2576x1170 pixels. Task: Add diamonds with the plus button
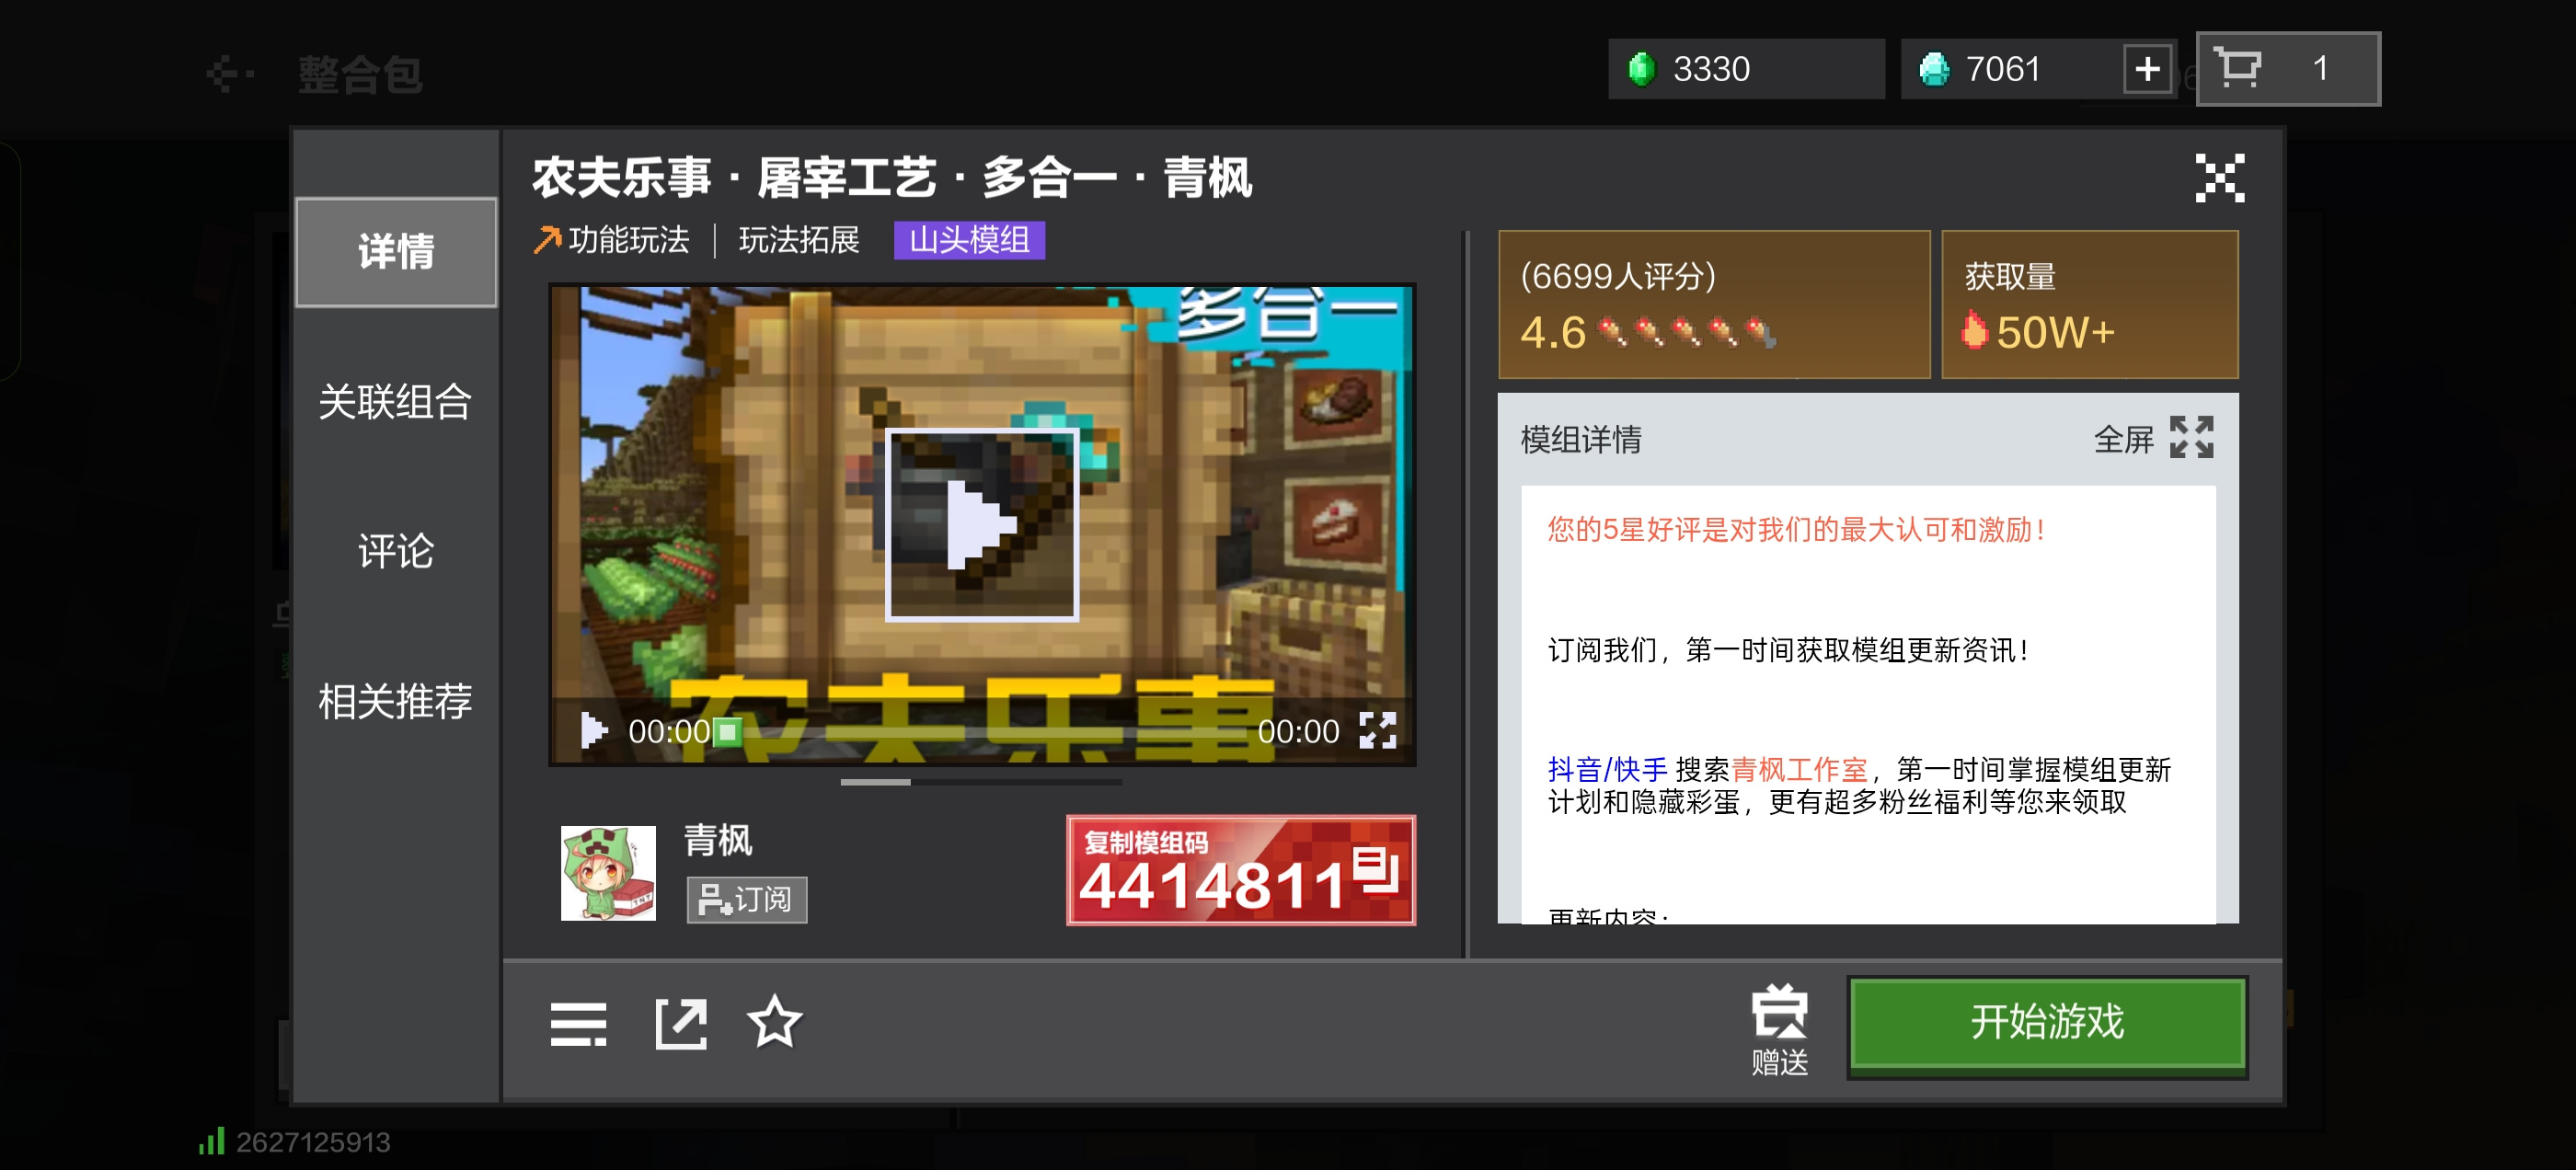coord(2147,69)
